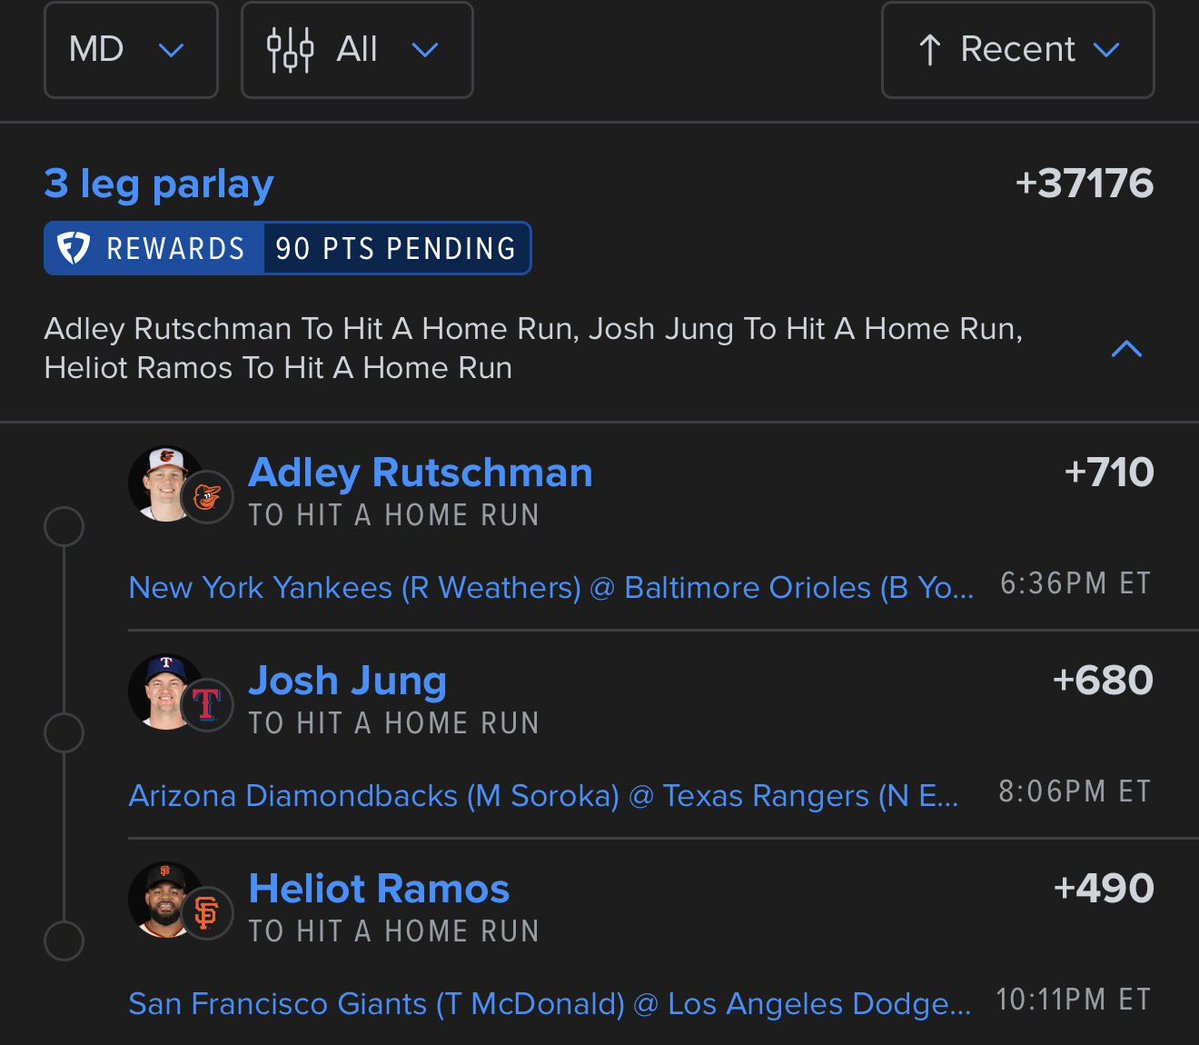Click the 6:36PM ET game time
Image resolution: width=1199 pixels, height=1045 pixels.
point(1075,583)
